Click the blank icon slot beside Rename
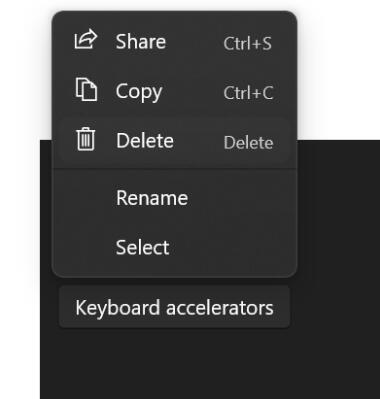 coord(86,198)
